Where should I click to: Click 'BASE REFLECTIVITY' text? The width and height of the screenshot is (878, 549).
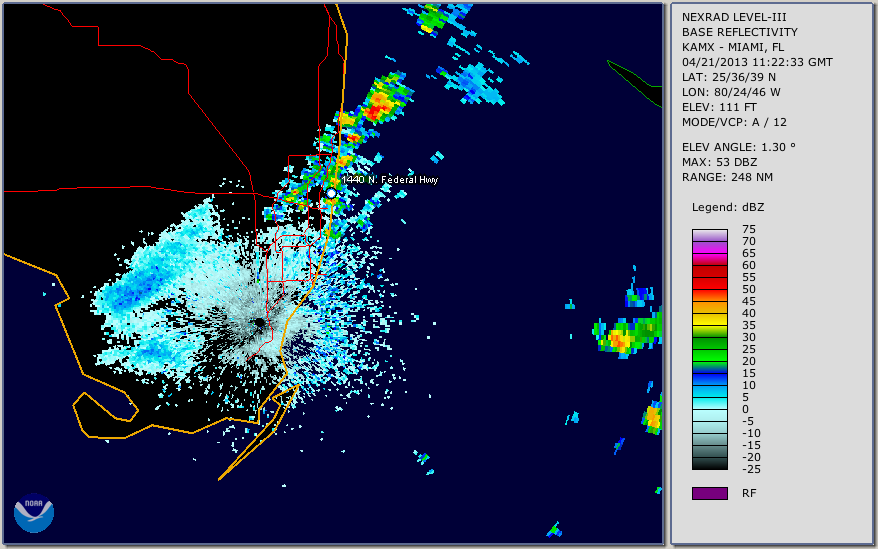point(739,32)
